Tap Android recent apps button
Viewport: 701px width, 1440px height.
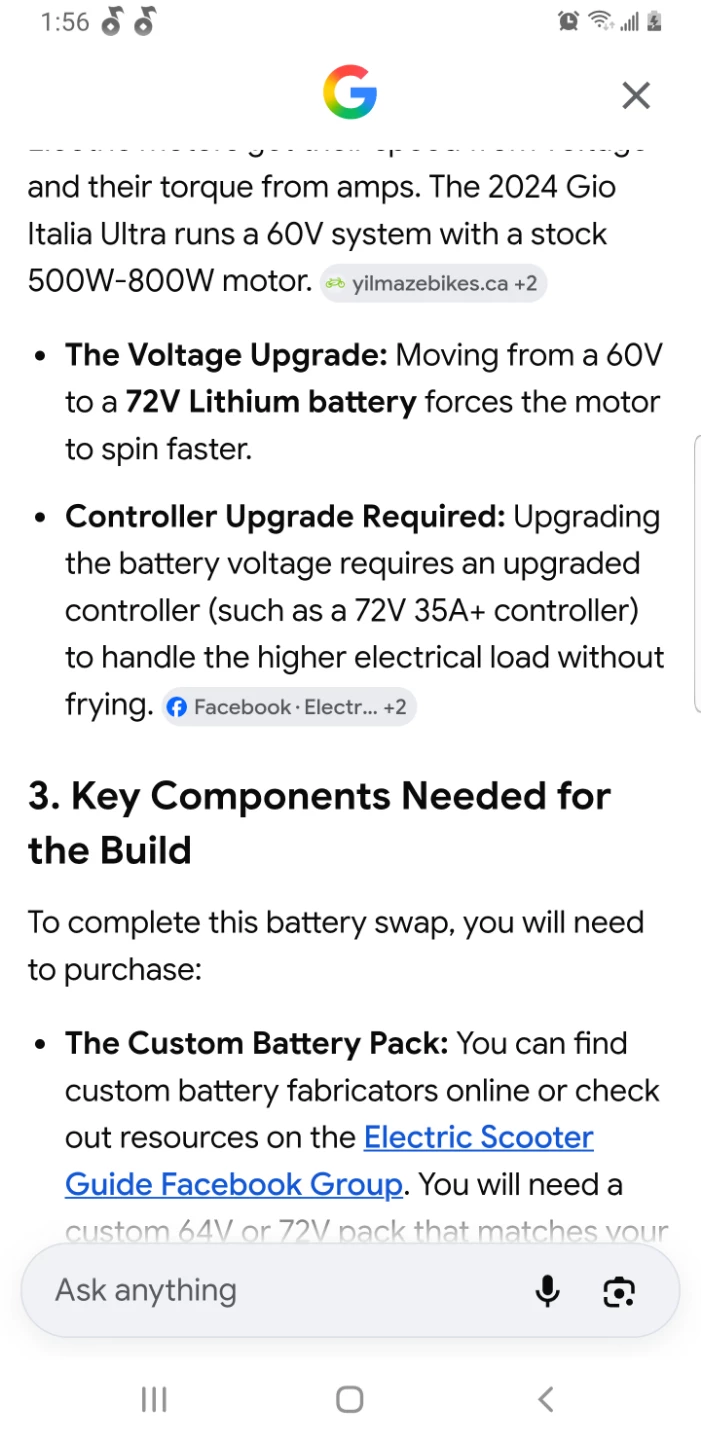(154, 1399)
